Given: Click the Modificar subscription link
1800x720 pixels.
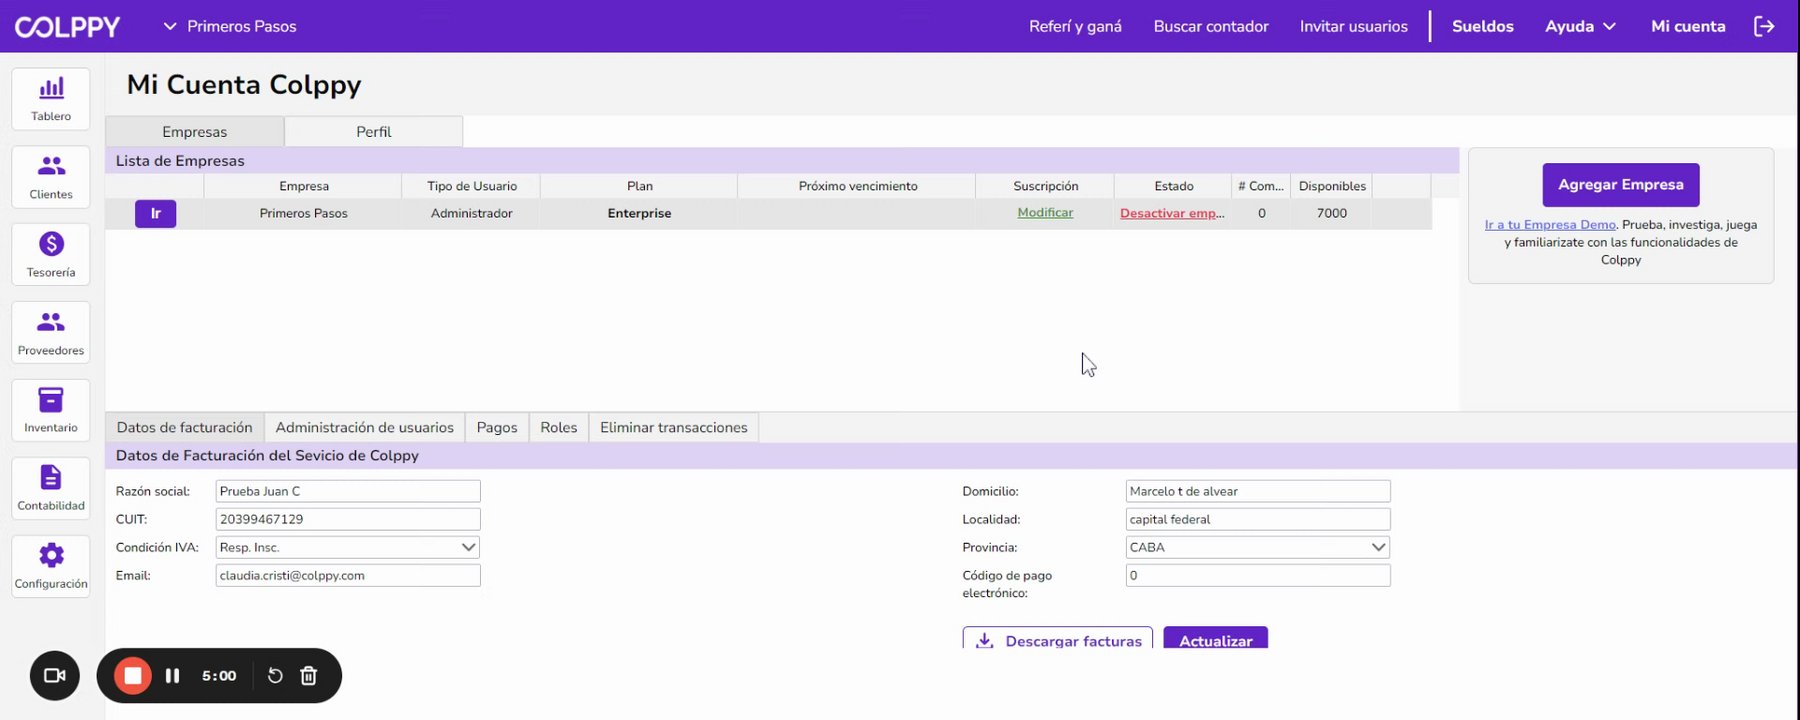Looking at the screenshot, I should 1045,213.
